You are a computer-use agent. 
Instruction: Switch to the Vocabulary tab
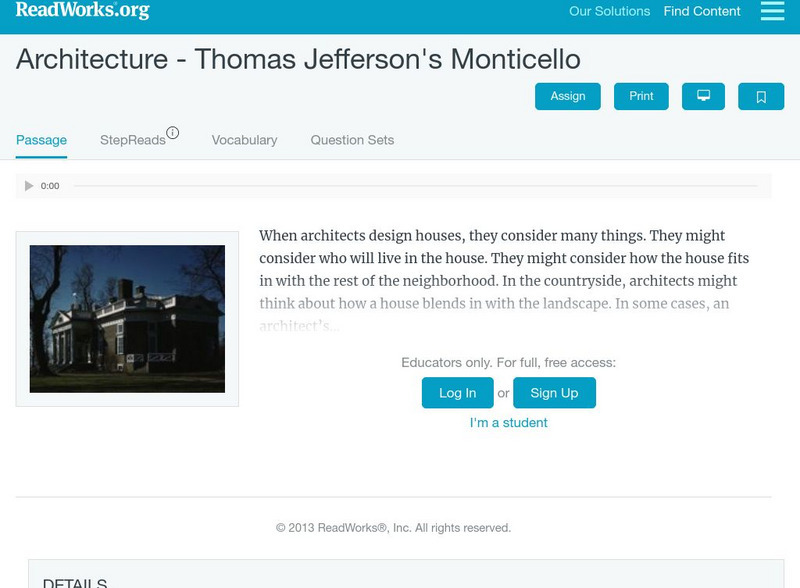point(244,140)
